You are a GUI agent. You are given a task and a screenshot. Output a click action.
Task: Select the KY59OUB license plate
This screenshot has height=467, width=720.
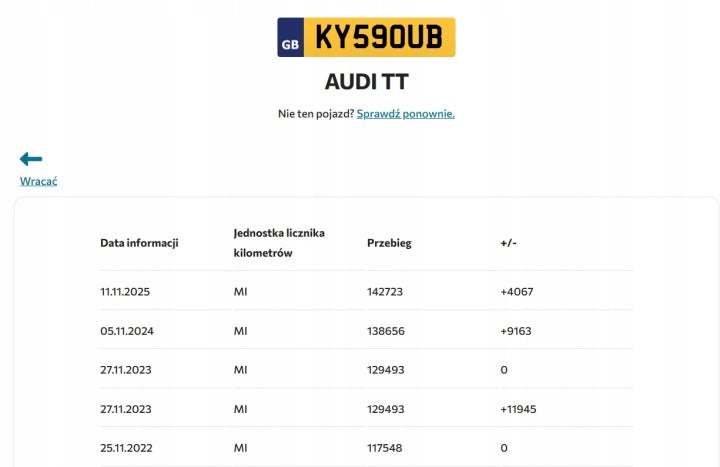point(366,38)
